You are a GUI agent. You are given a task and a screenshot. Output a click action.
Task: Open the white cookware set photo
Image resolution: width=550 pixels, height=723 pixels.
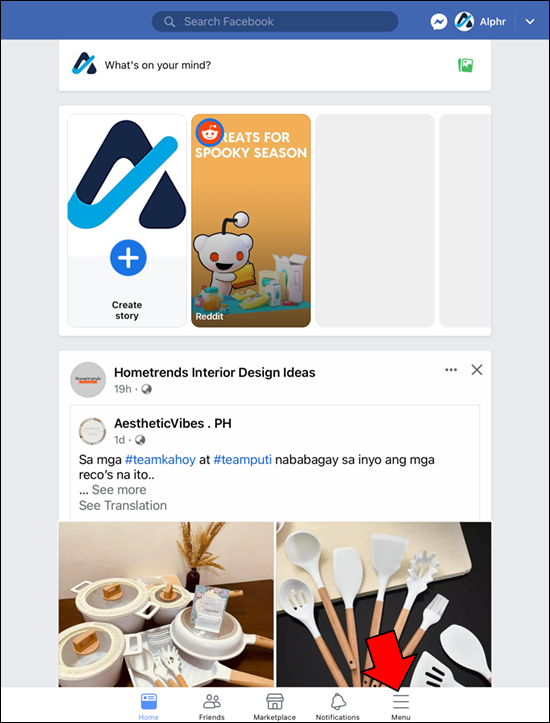coord(166,604)
